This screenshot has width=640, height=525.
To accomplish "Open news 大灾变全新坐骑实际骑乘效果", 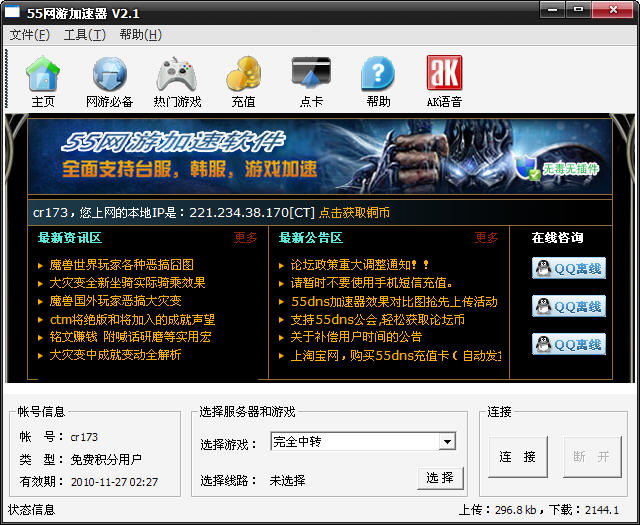I will click(x=127, y=283).
